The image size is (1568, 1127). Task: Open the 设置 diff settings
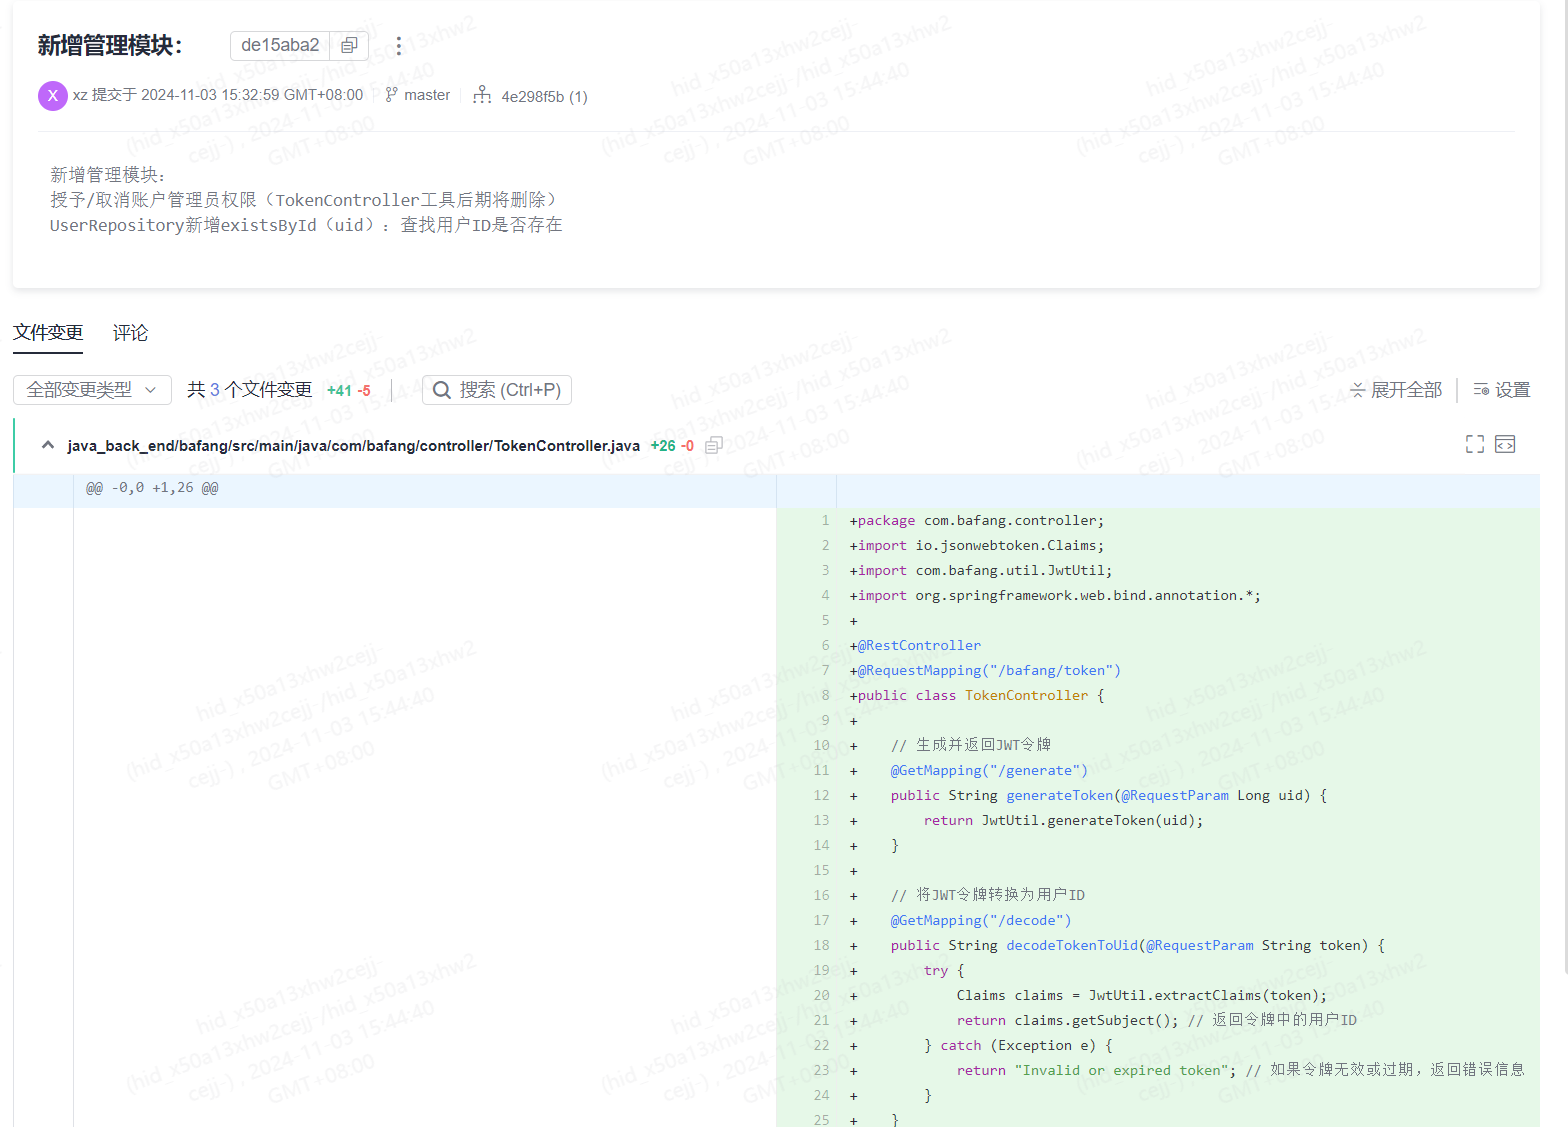[x=1502, y=390]
